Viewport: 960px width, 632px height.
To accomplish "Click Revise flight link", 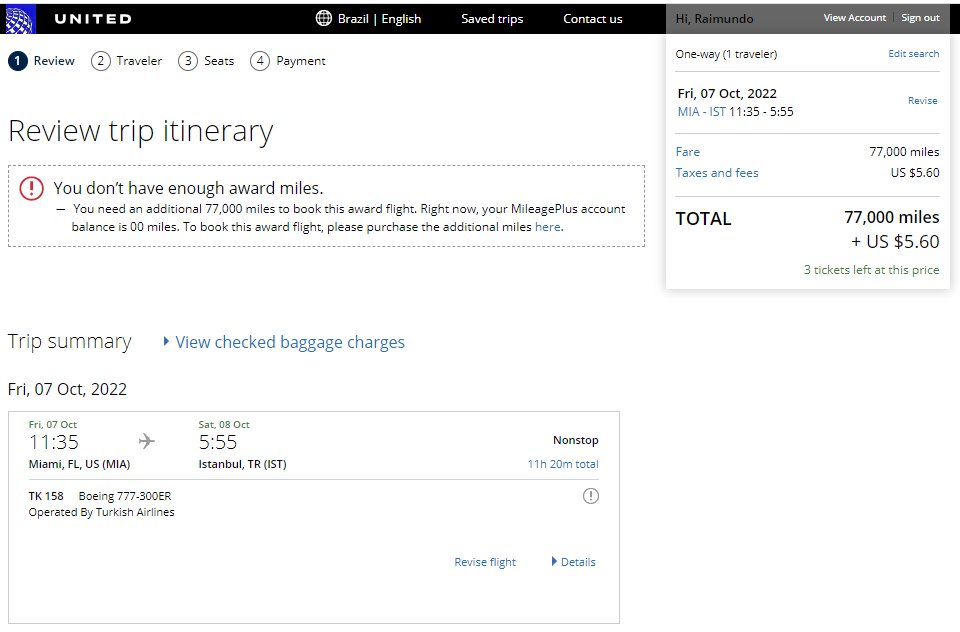I will click(485, 562).
